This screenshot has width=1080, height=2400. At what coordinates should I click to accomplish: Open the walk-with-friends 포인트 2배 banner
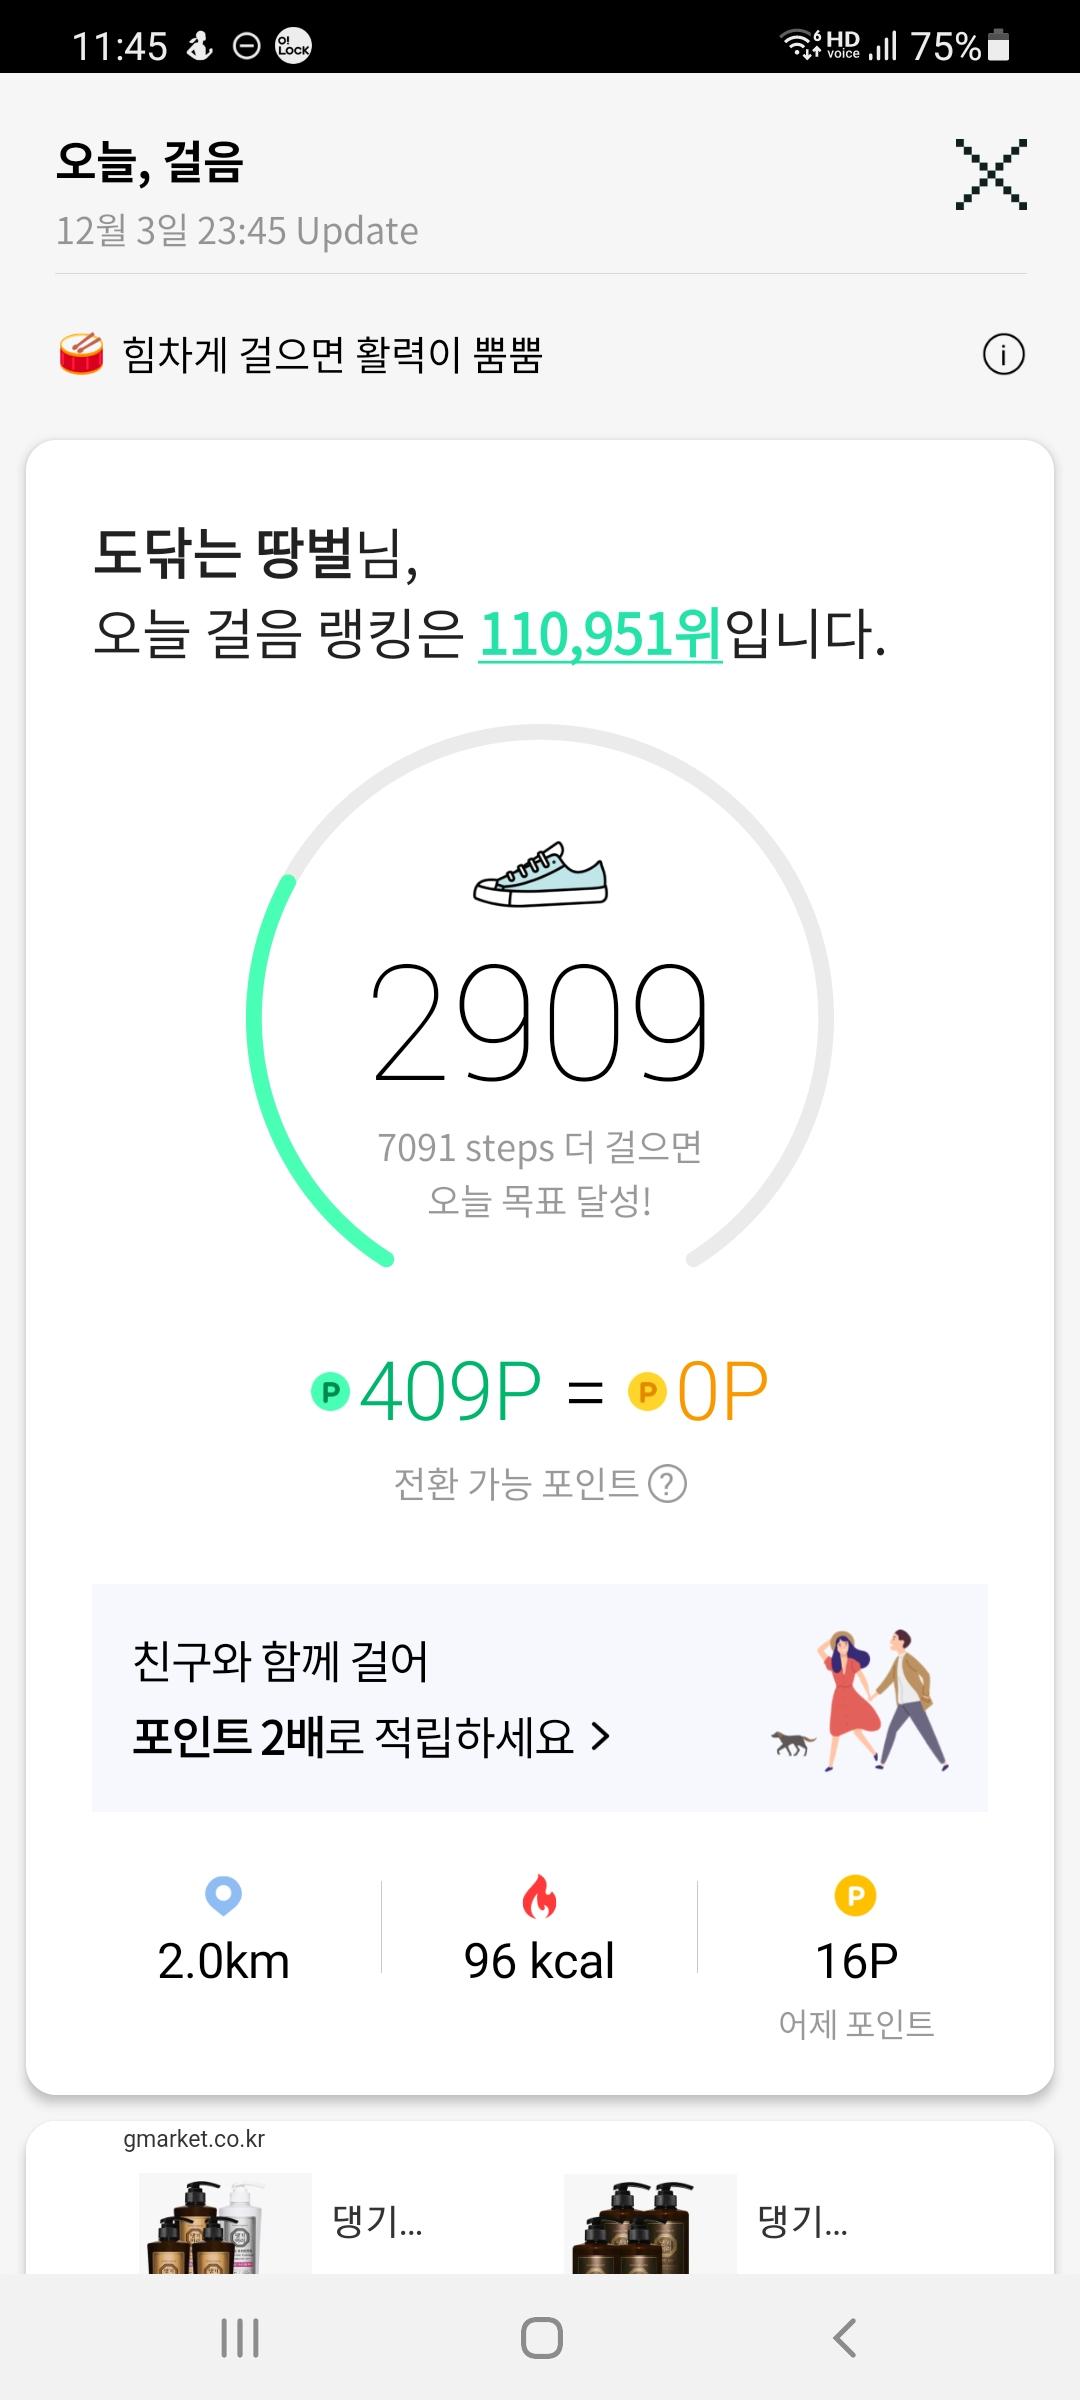[x=540, y=1698]
